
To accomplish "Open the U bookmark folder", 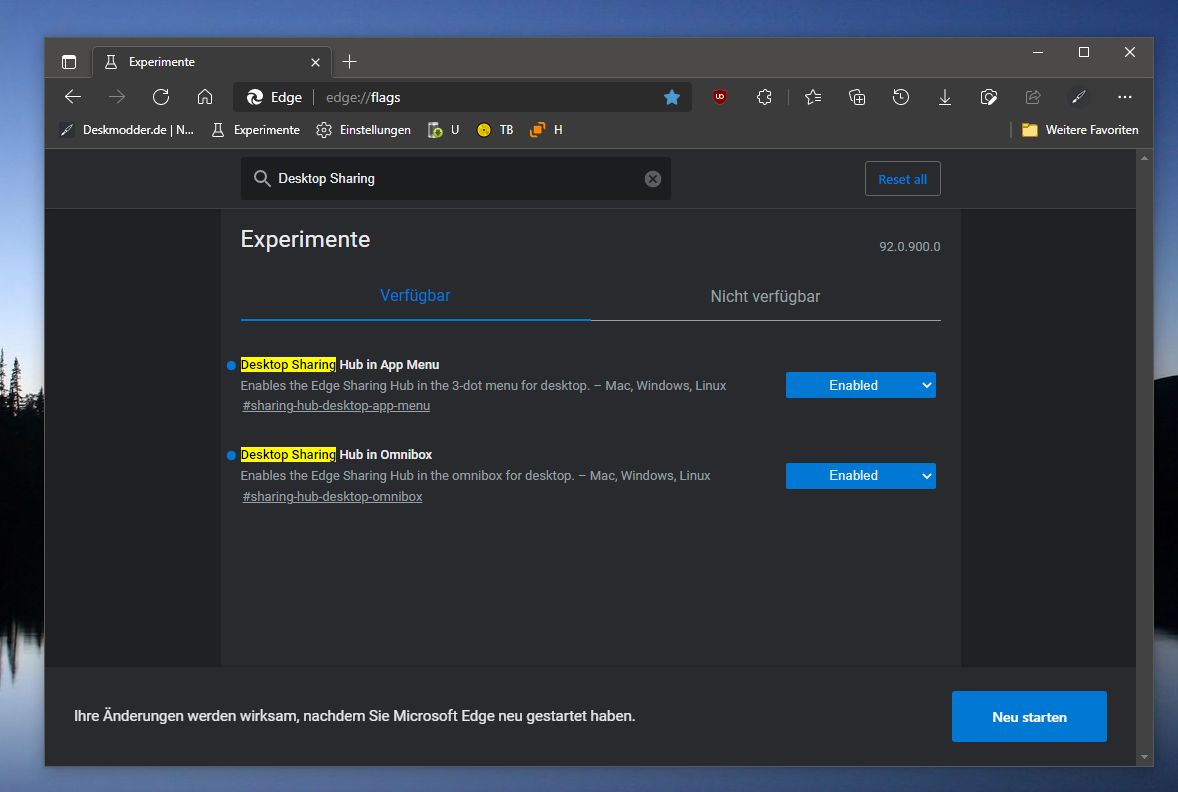I will click(x=443, y=130).
